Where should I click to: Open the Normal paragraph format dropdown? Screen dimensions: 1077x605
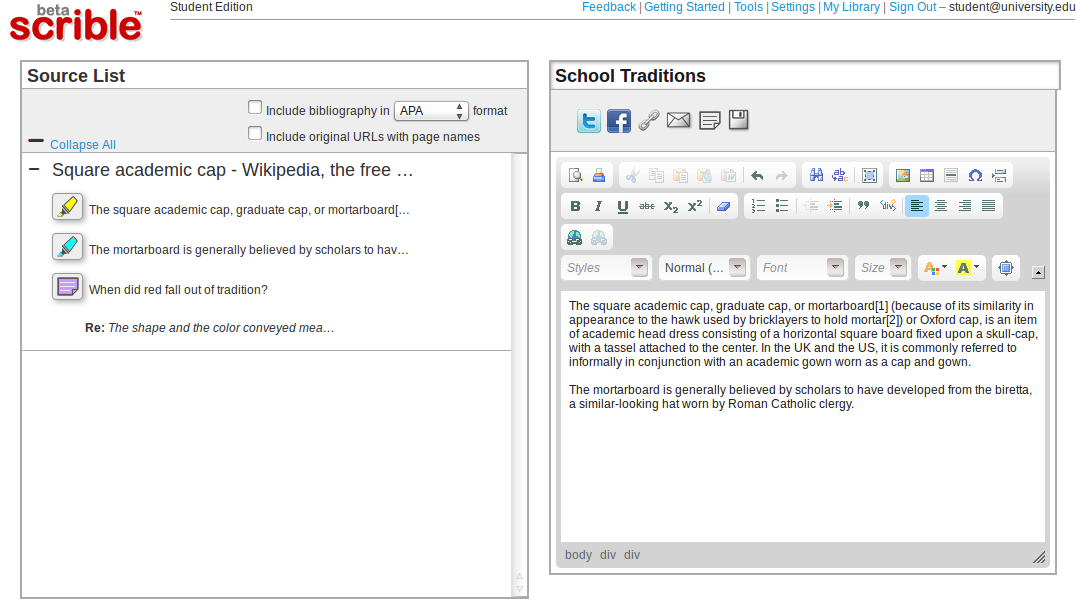tap(703, 268)
